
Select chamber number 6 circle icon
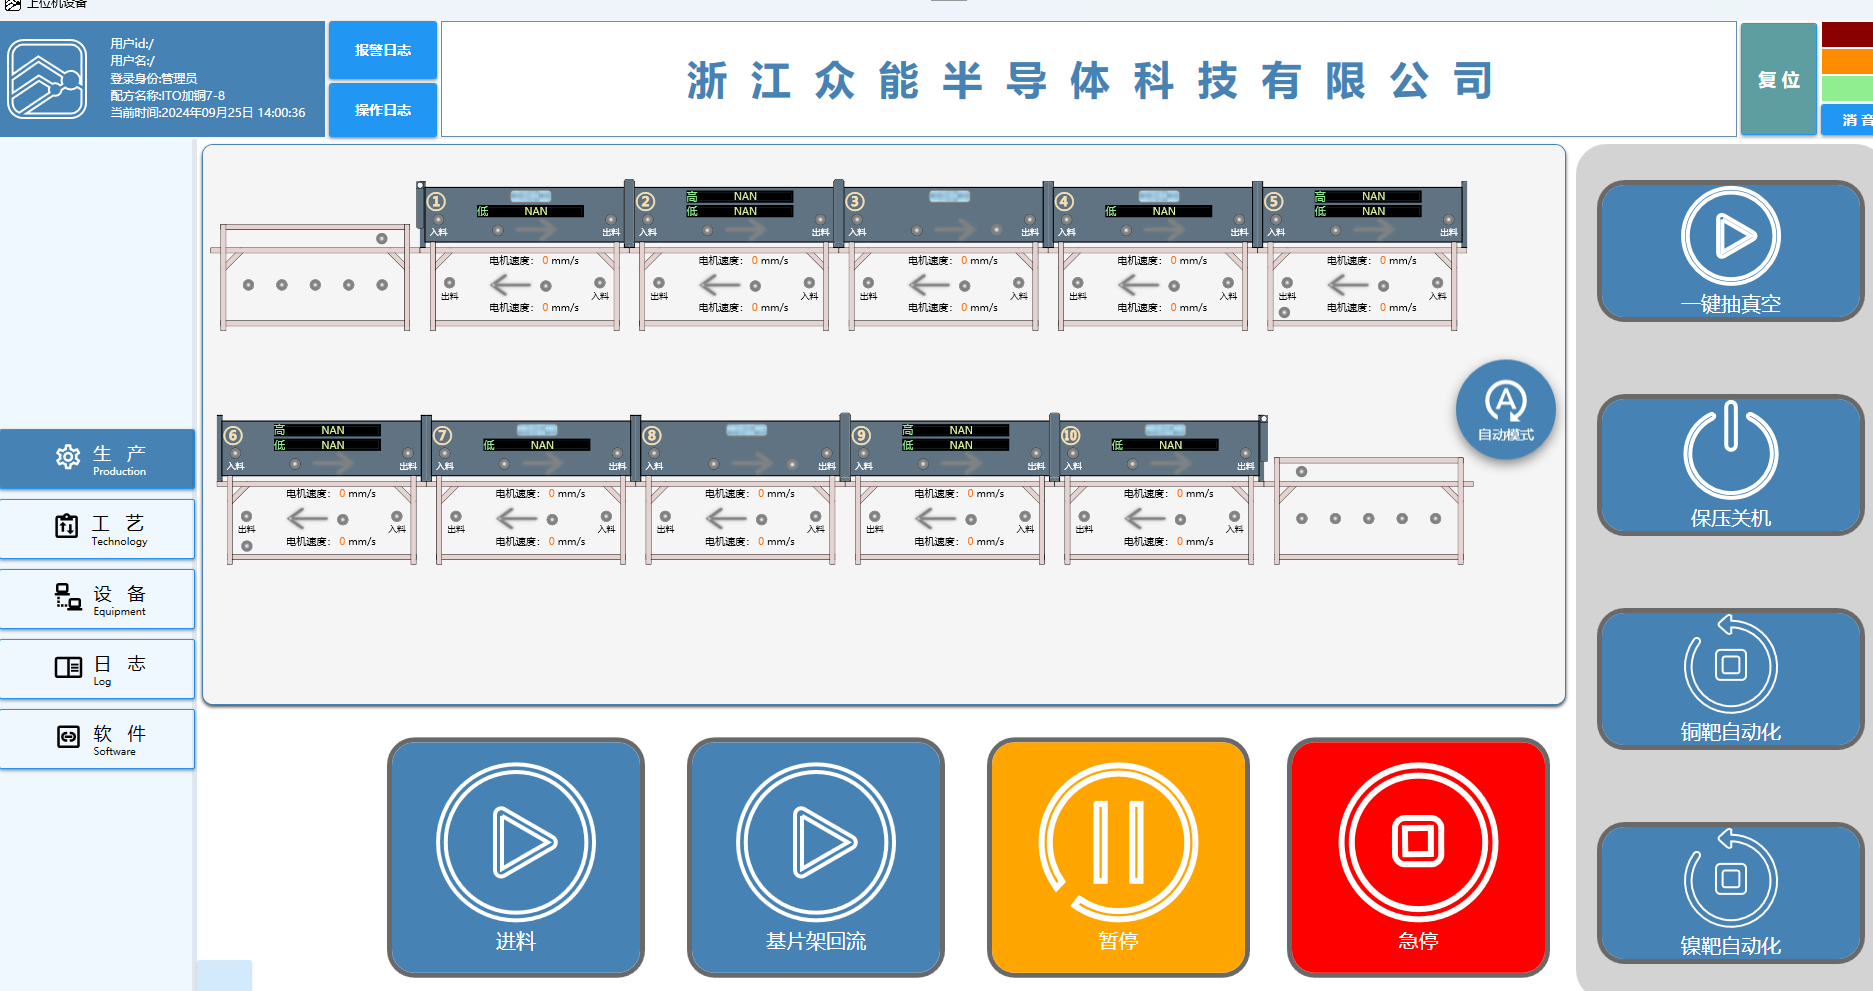233,435
